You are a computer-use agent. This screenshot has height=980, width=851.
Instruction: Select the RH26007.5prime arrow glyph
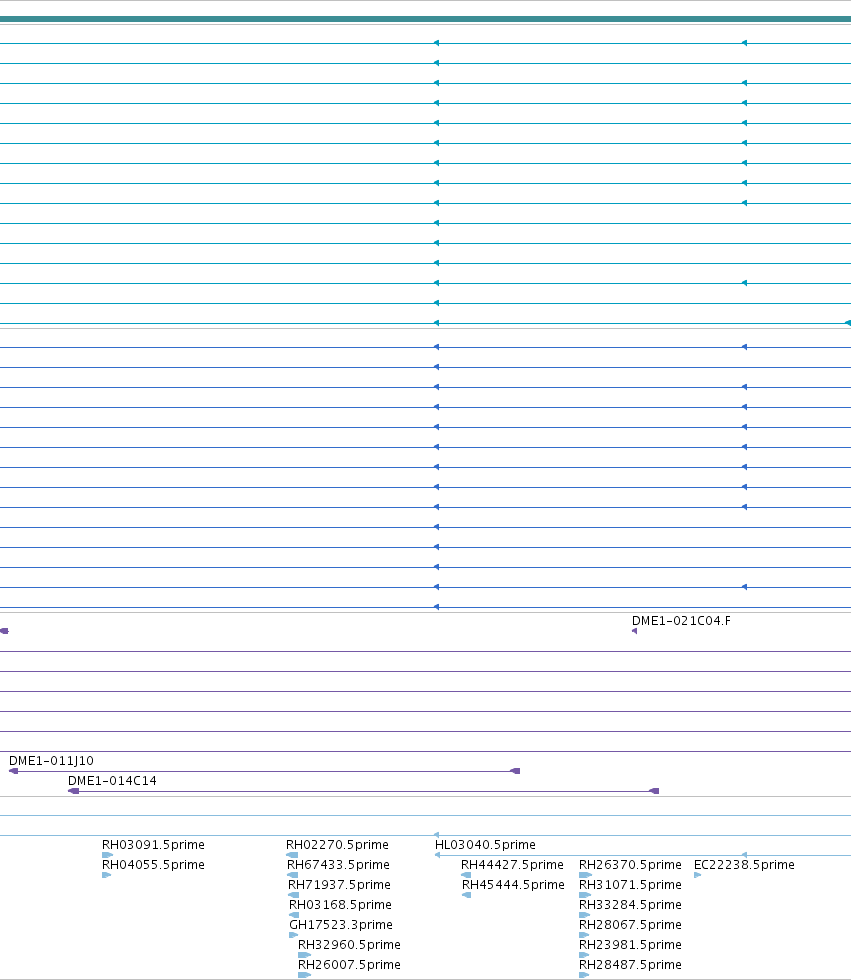[304, 975]
